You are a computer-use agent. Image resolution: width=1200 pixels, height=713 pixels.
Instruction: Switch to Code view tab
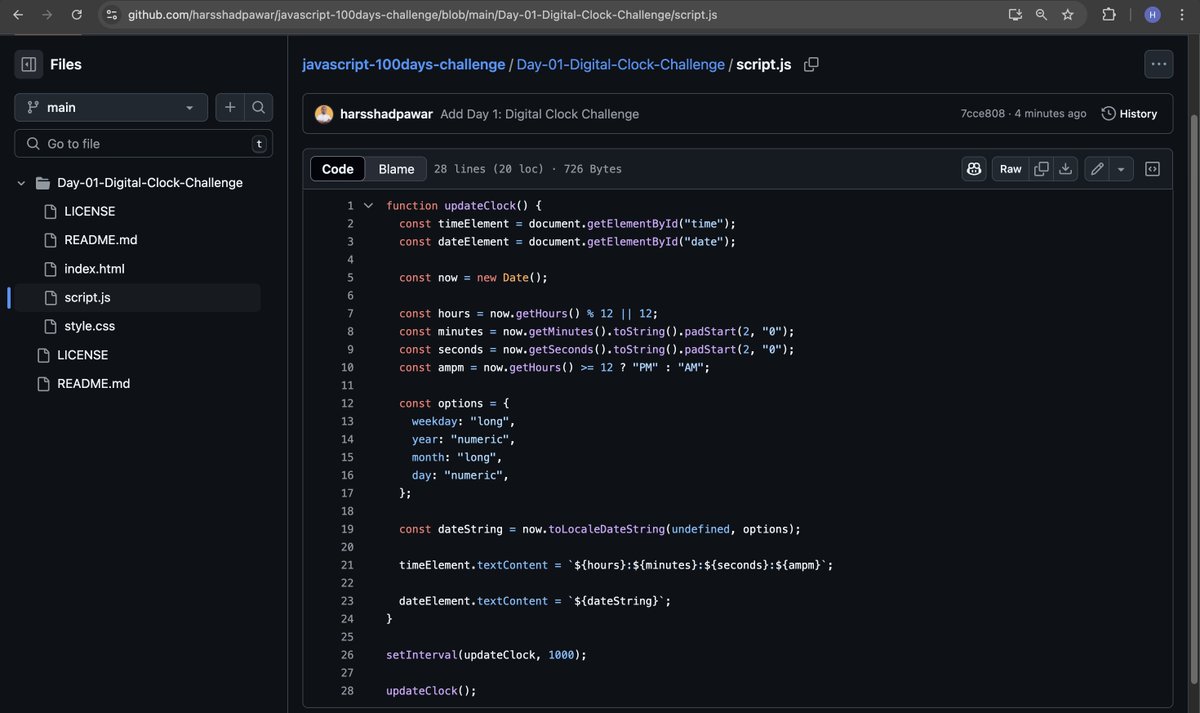(x=338, y=169)
